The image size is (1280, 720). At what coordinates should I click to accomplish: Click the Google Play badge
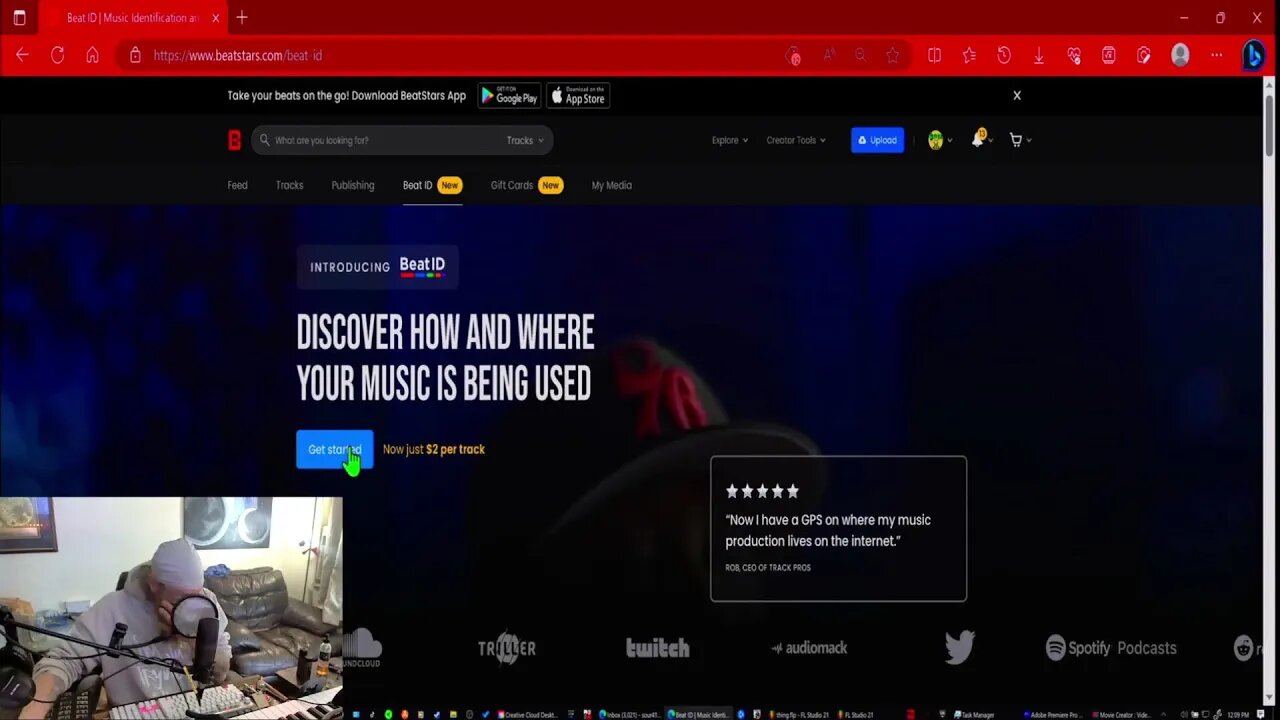coord(509,95)
